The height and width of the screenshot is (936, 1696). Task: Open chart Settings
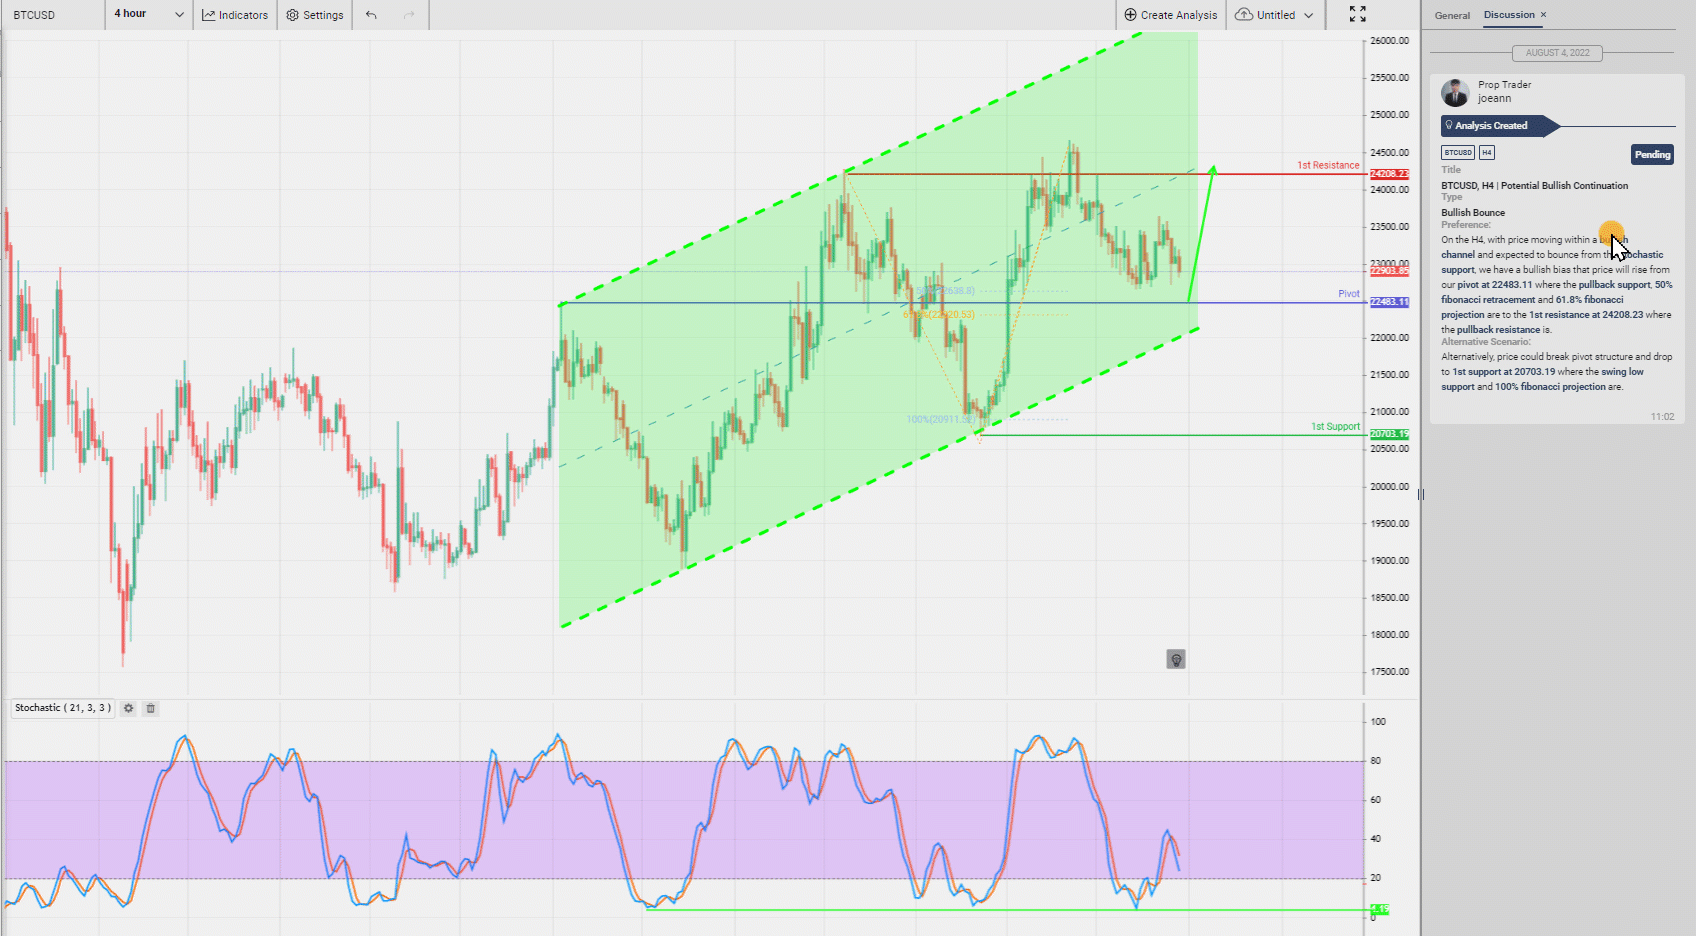click(315, 15)
